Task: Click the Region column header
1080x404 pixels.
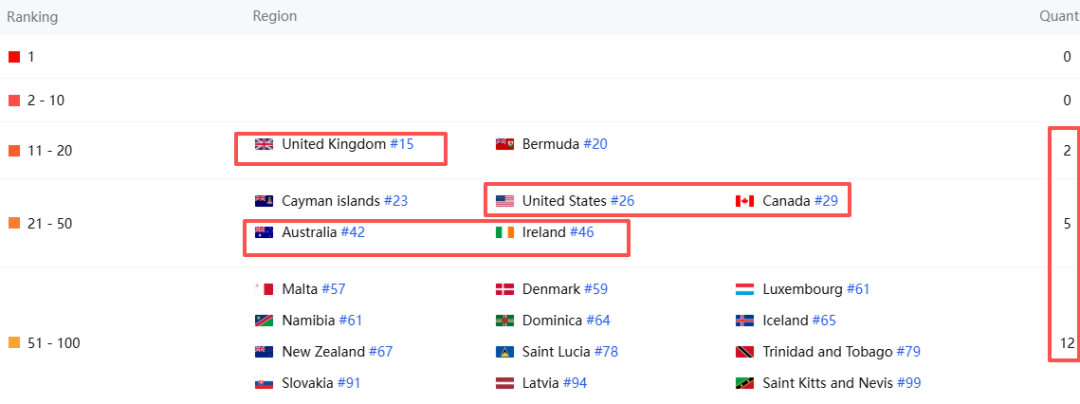Action: tap(275, 17)
